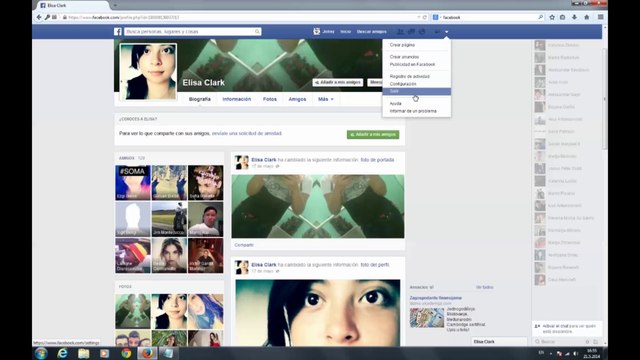Viewport: 640px width, 360px height.
Task: Open the foto del perfil link
Action: click(x=375, y=265)
